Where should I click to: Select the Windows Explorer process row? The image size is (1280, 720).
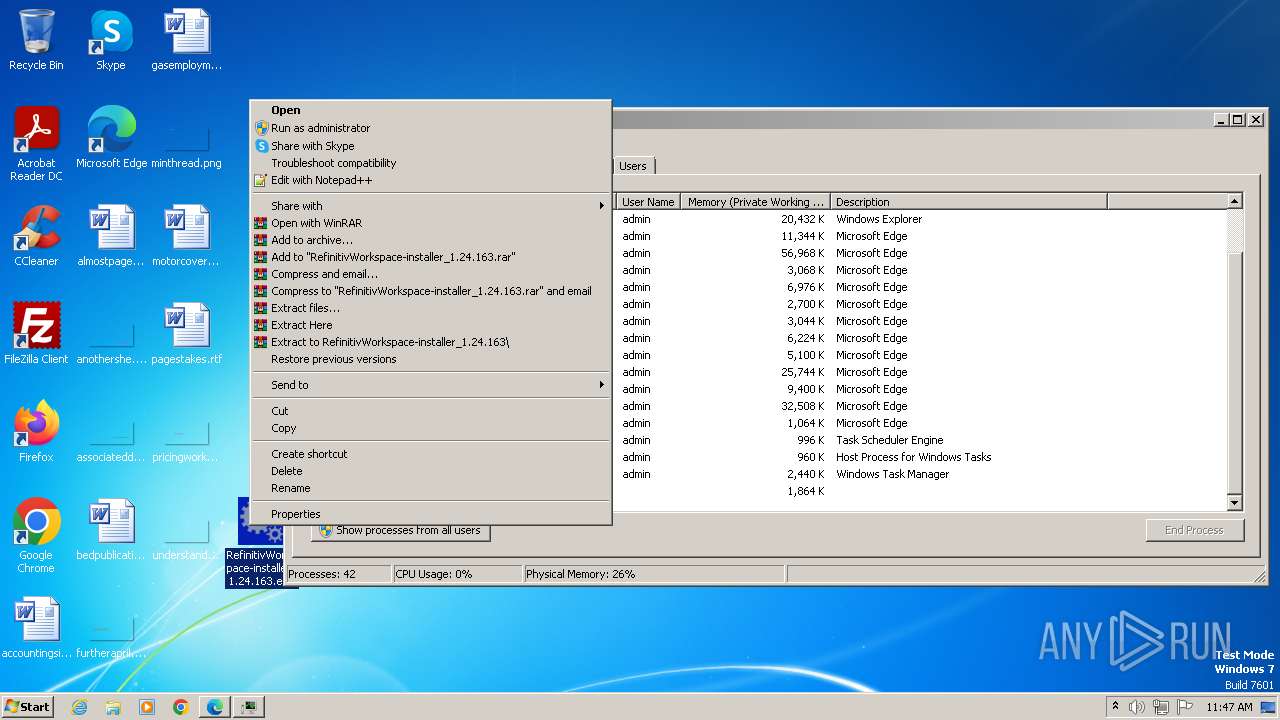[920, 219]
